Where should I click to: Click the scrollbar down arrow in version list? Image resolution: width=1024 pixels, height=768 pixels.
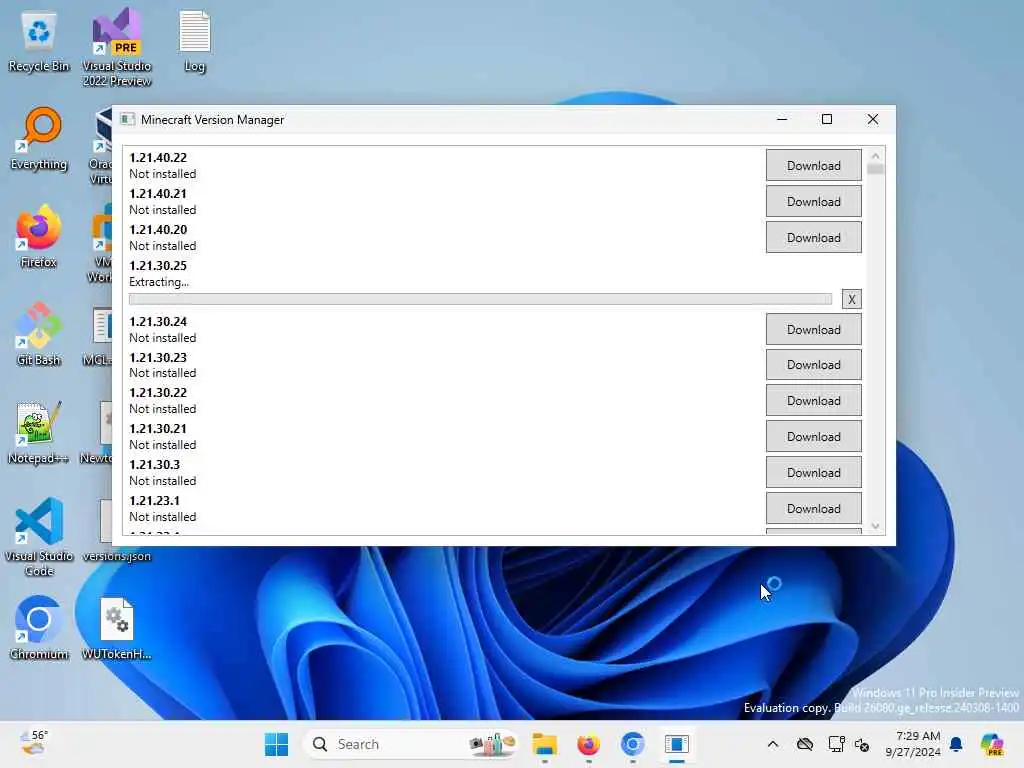875,526
